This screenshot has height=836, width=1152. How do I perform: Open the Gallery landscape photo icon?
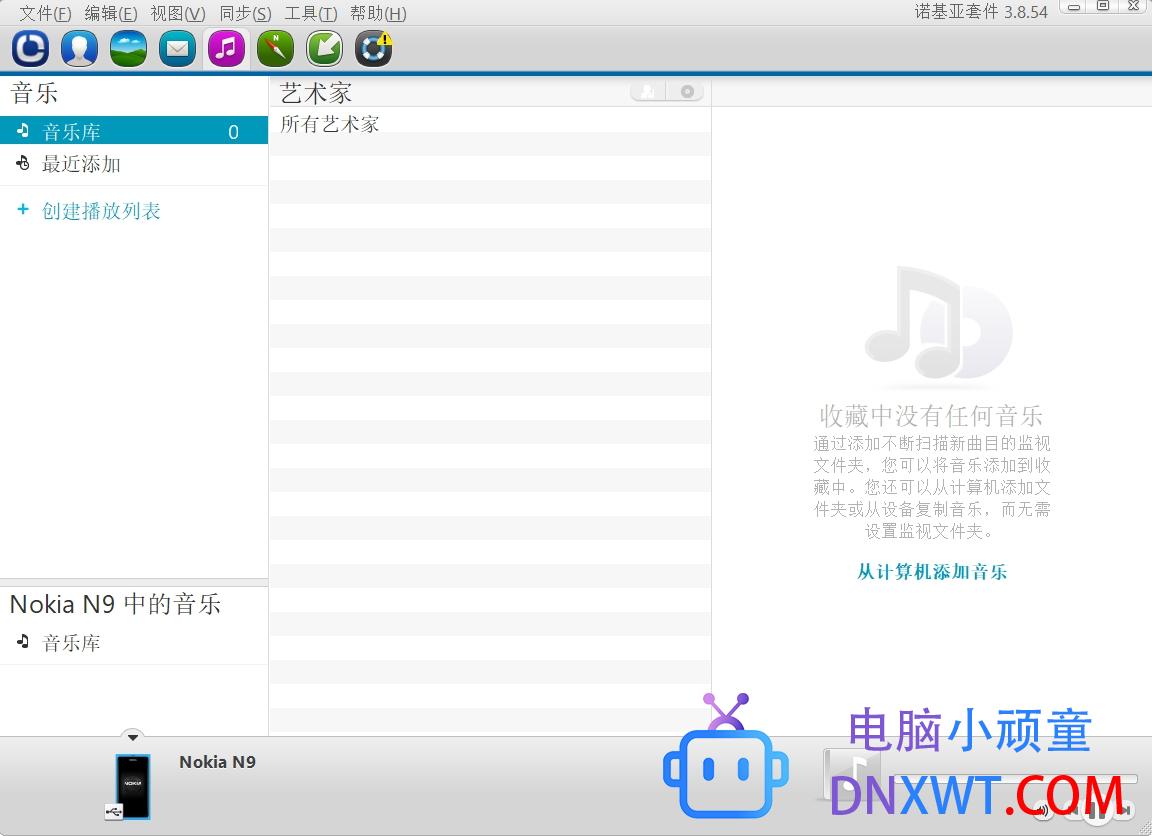[128, 48]
